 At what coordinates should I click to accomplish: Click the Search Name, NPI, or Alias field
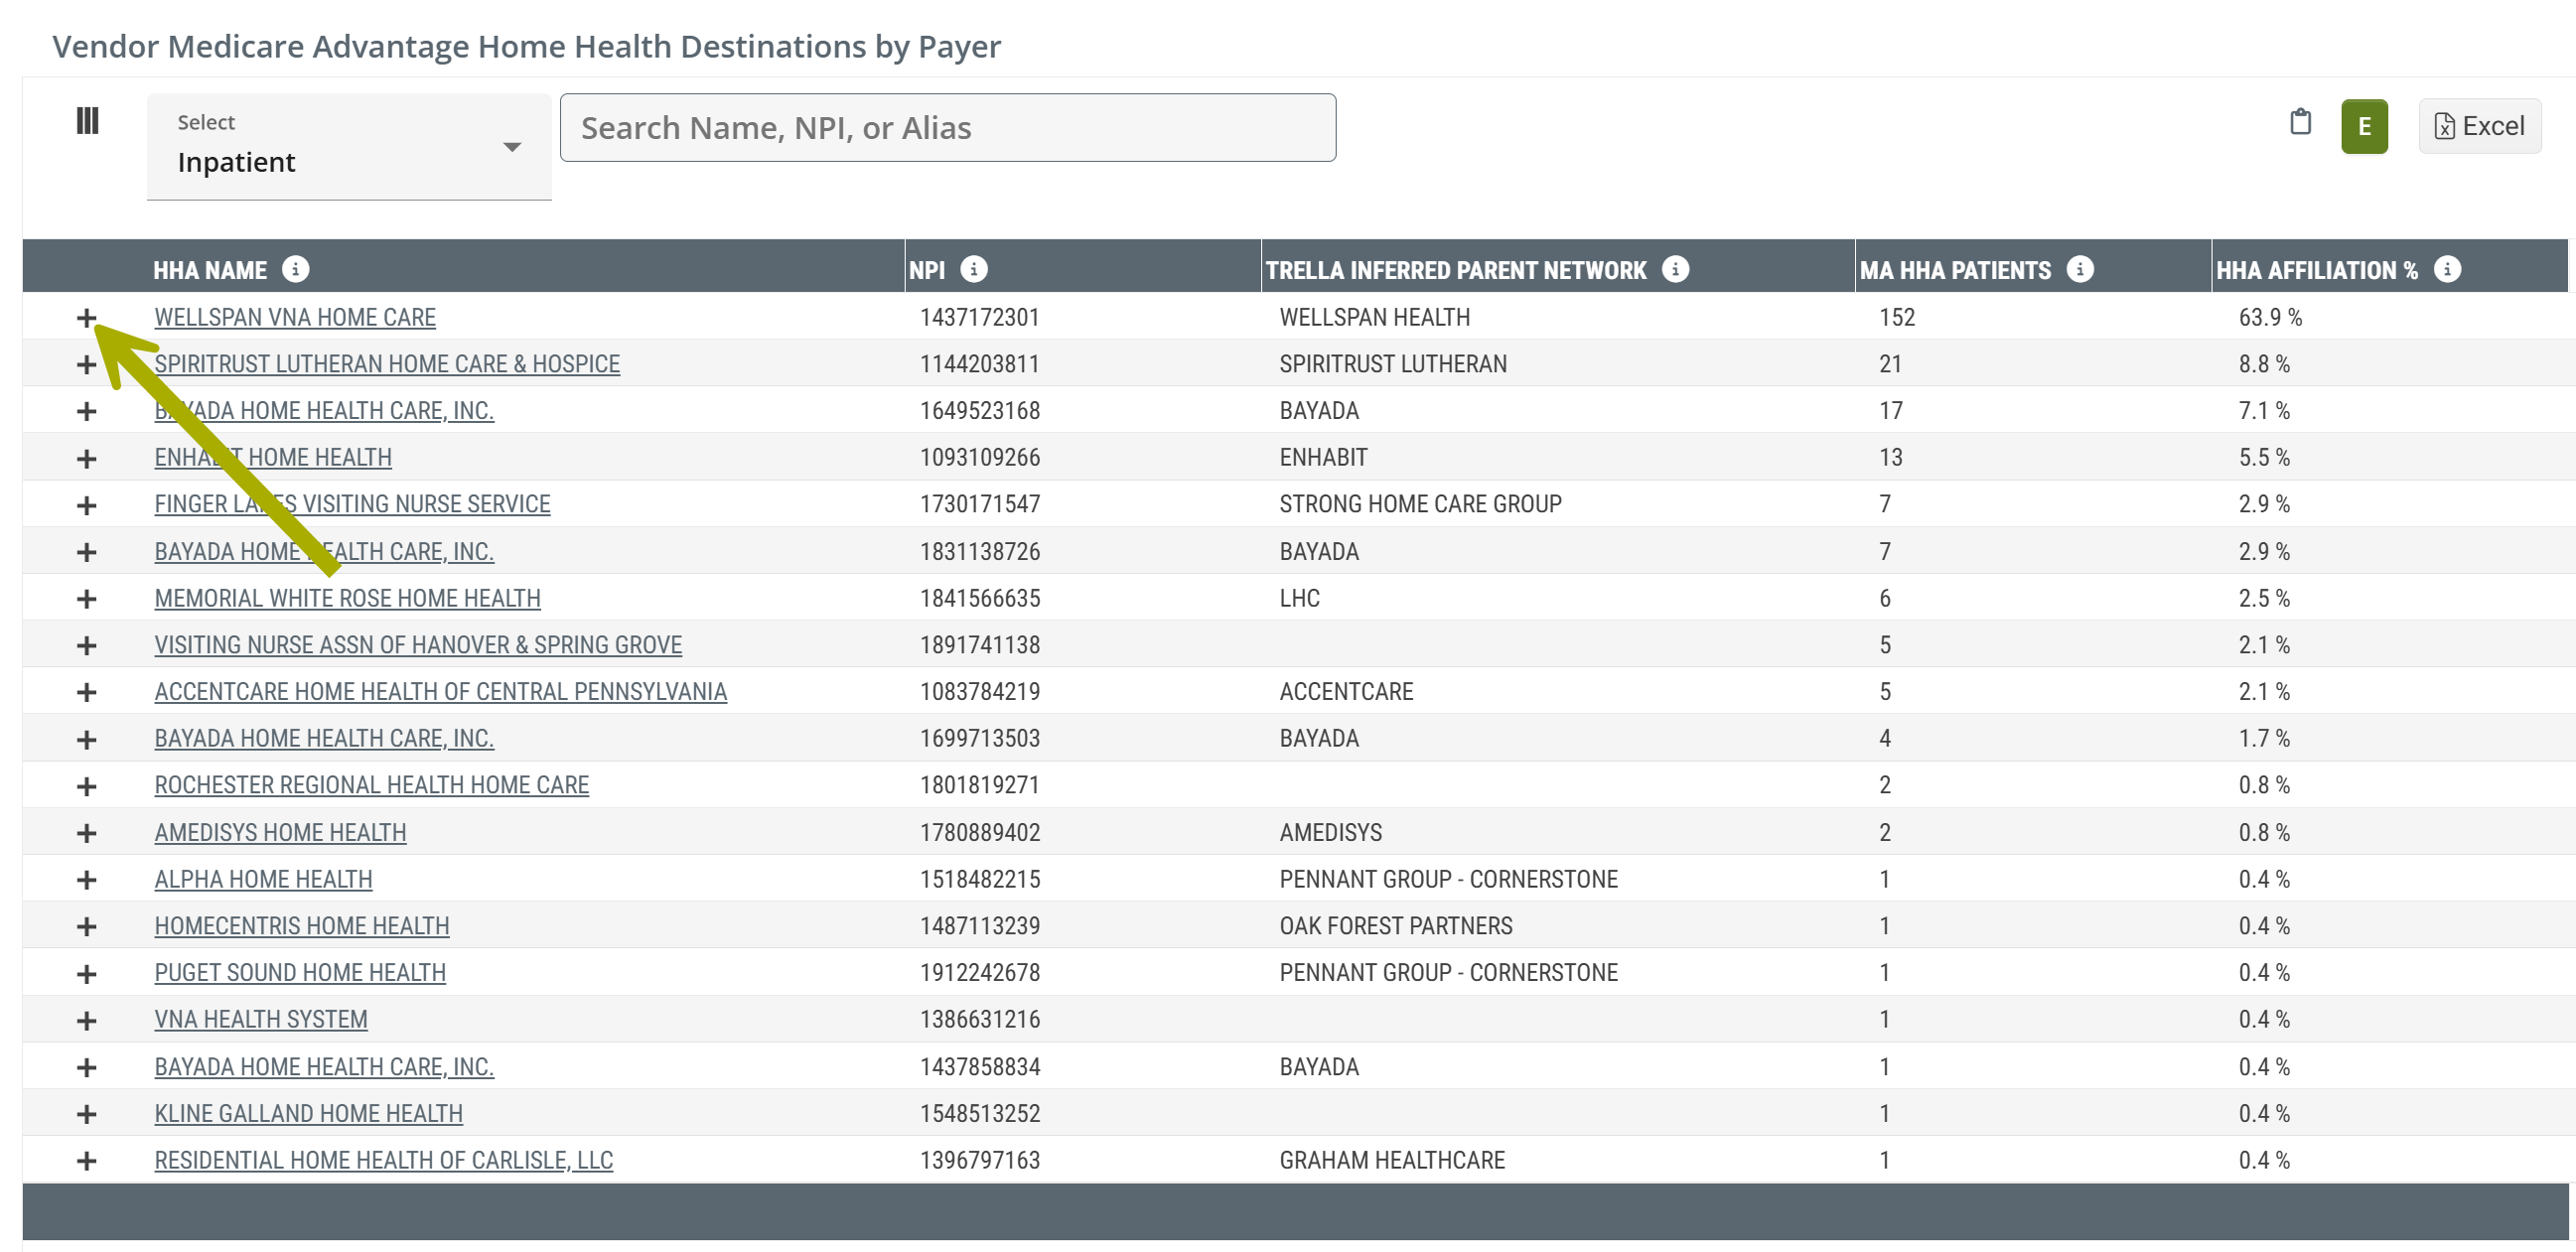click(x=947, y=128)
